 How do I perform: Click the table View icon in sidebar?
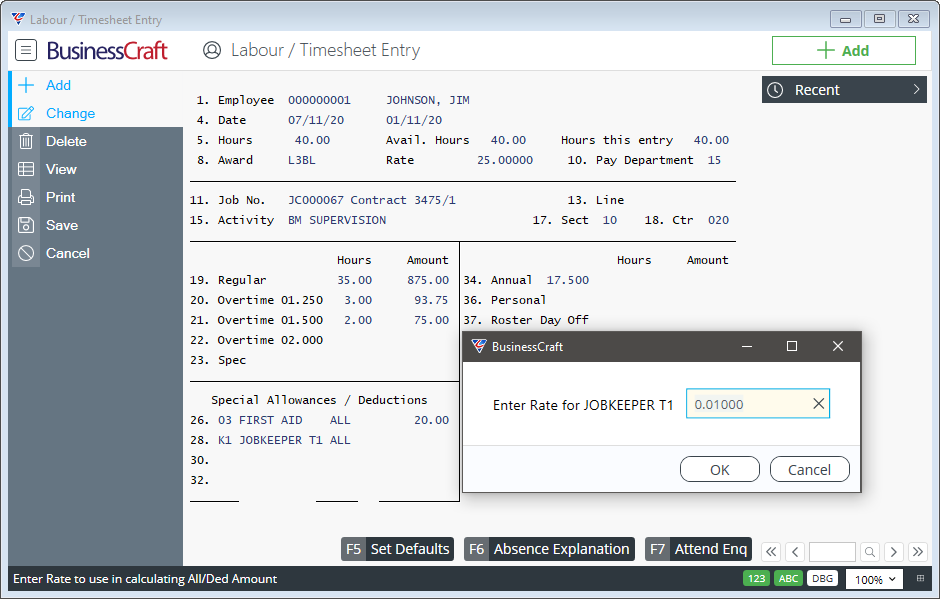[x=26, y=169]
